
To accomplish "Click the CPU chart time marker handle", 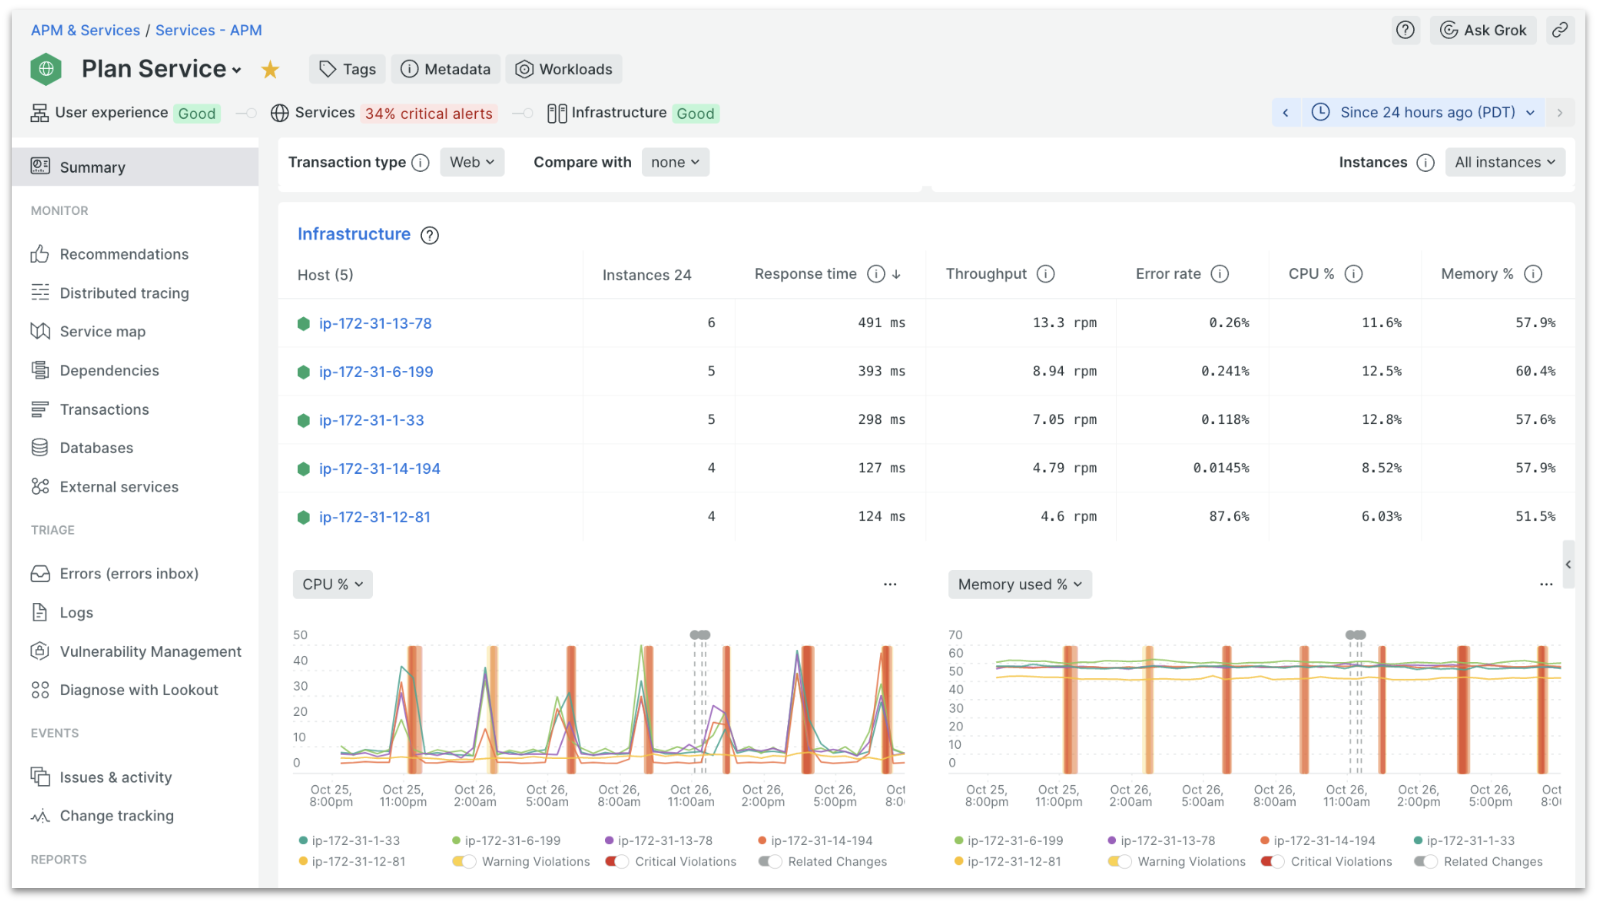I will coord(700,635).
